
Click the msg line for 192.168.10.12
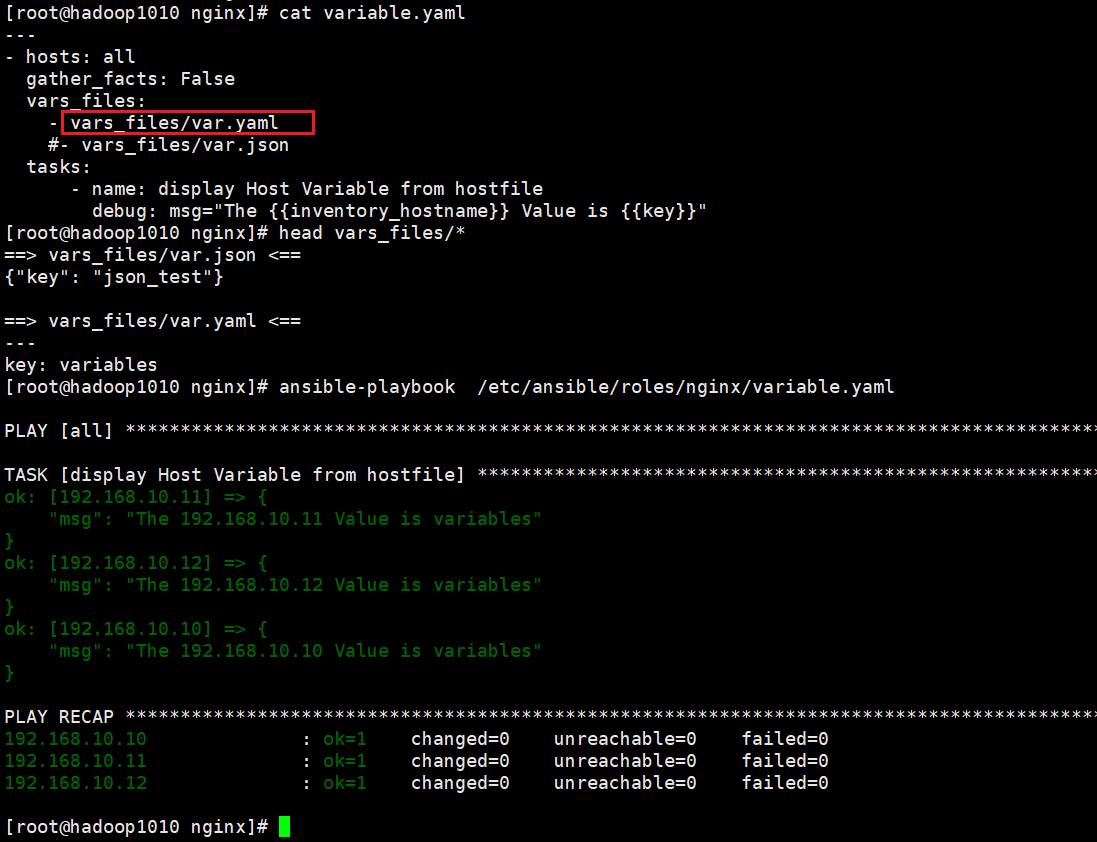pyautogui.click(x=295, y=585)
